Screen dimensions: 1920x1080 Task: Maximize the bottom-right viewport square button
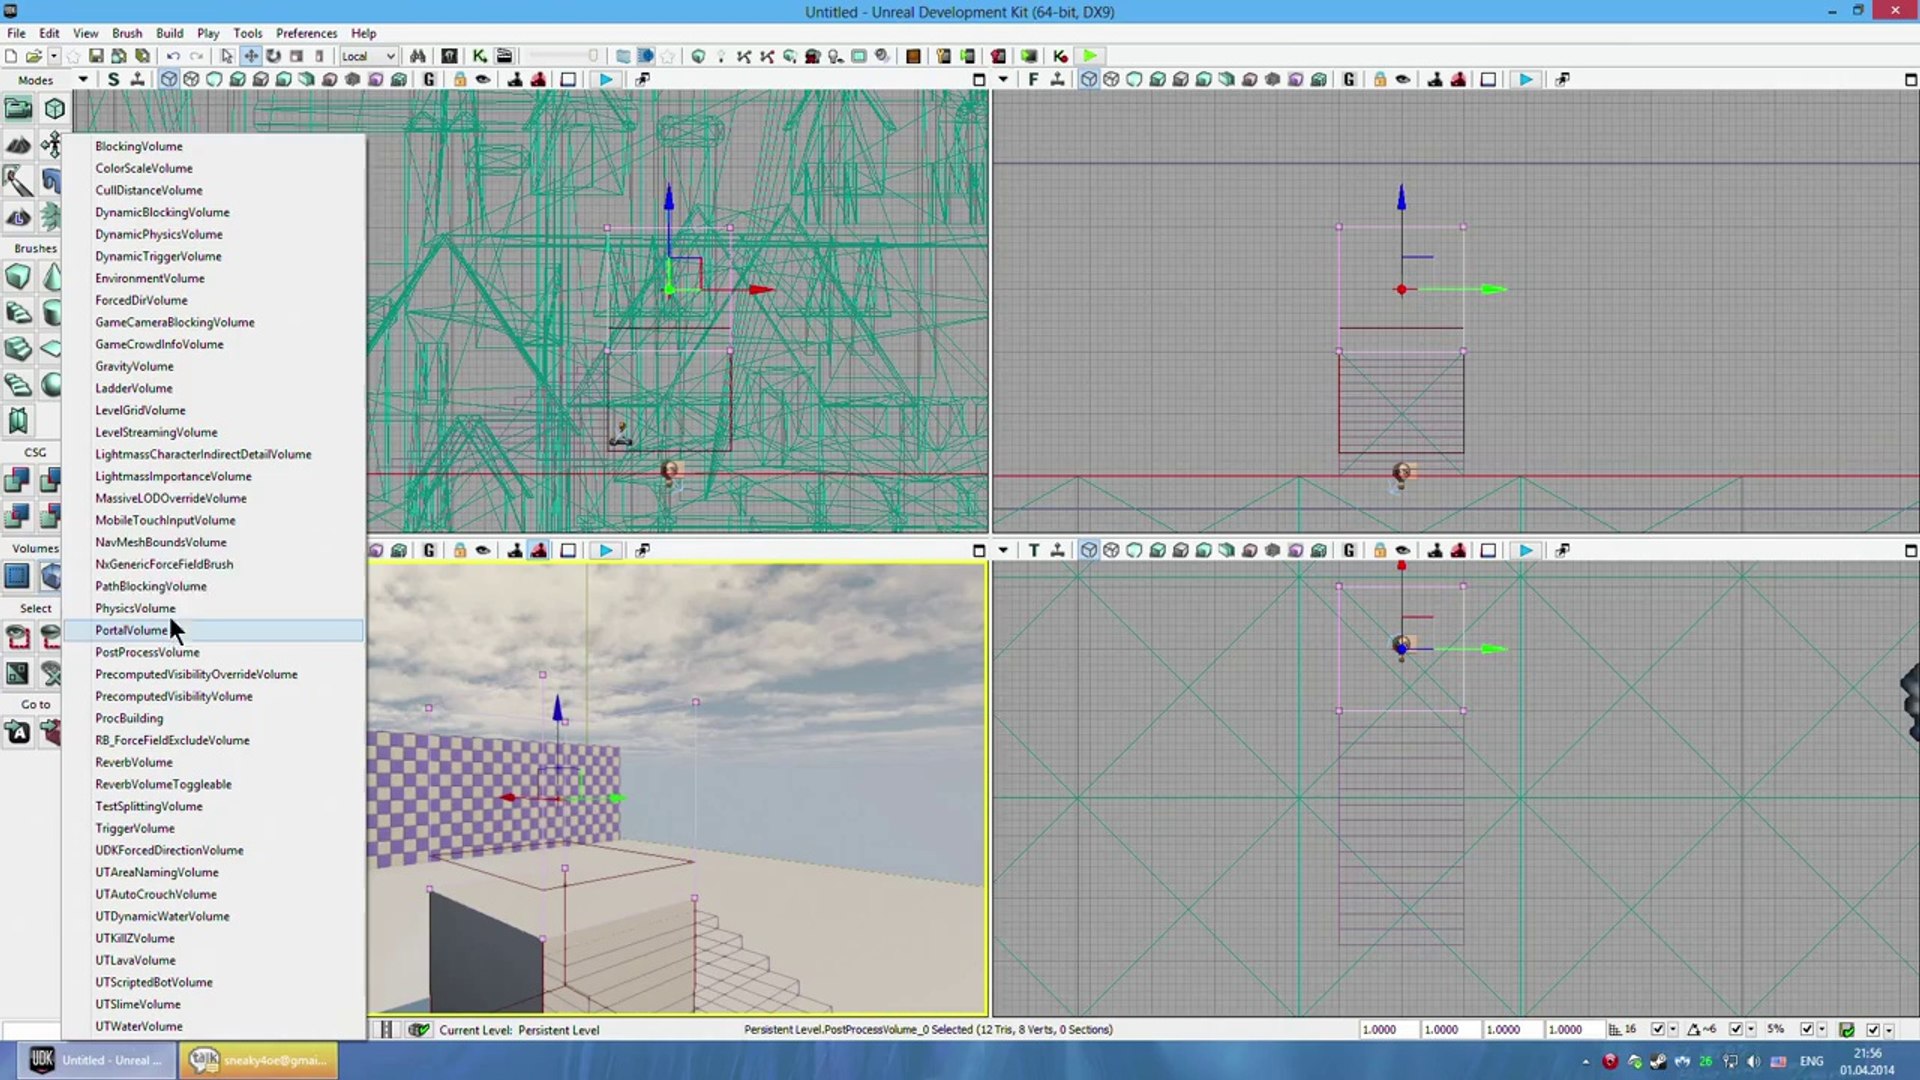click(x=1910, y=551)
